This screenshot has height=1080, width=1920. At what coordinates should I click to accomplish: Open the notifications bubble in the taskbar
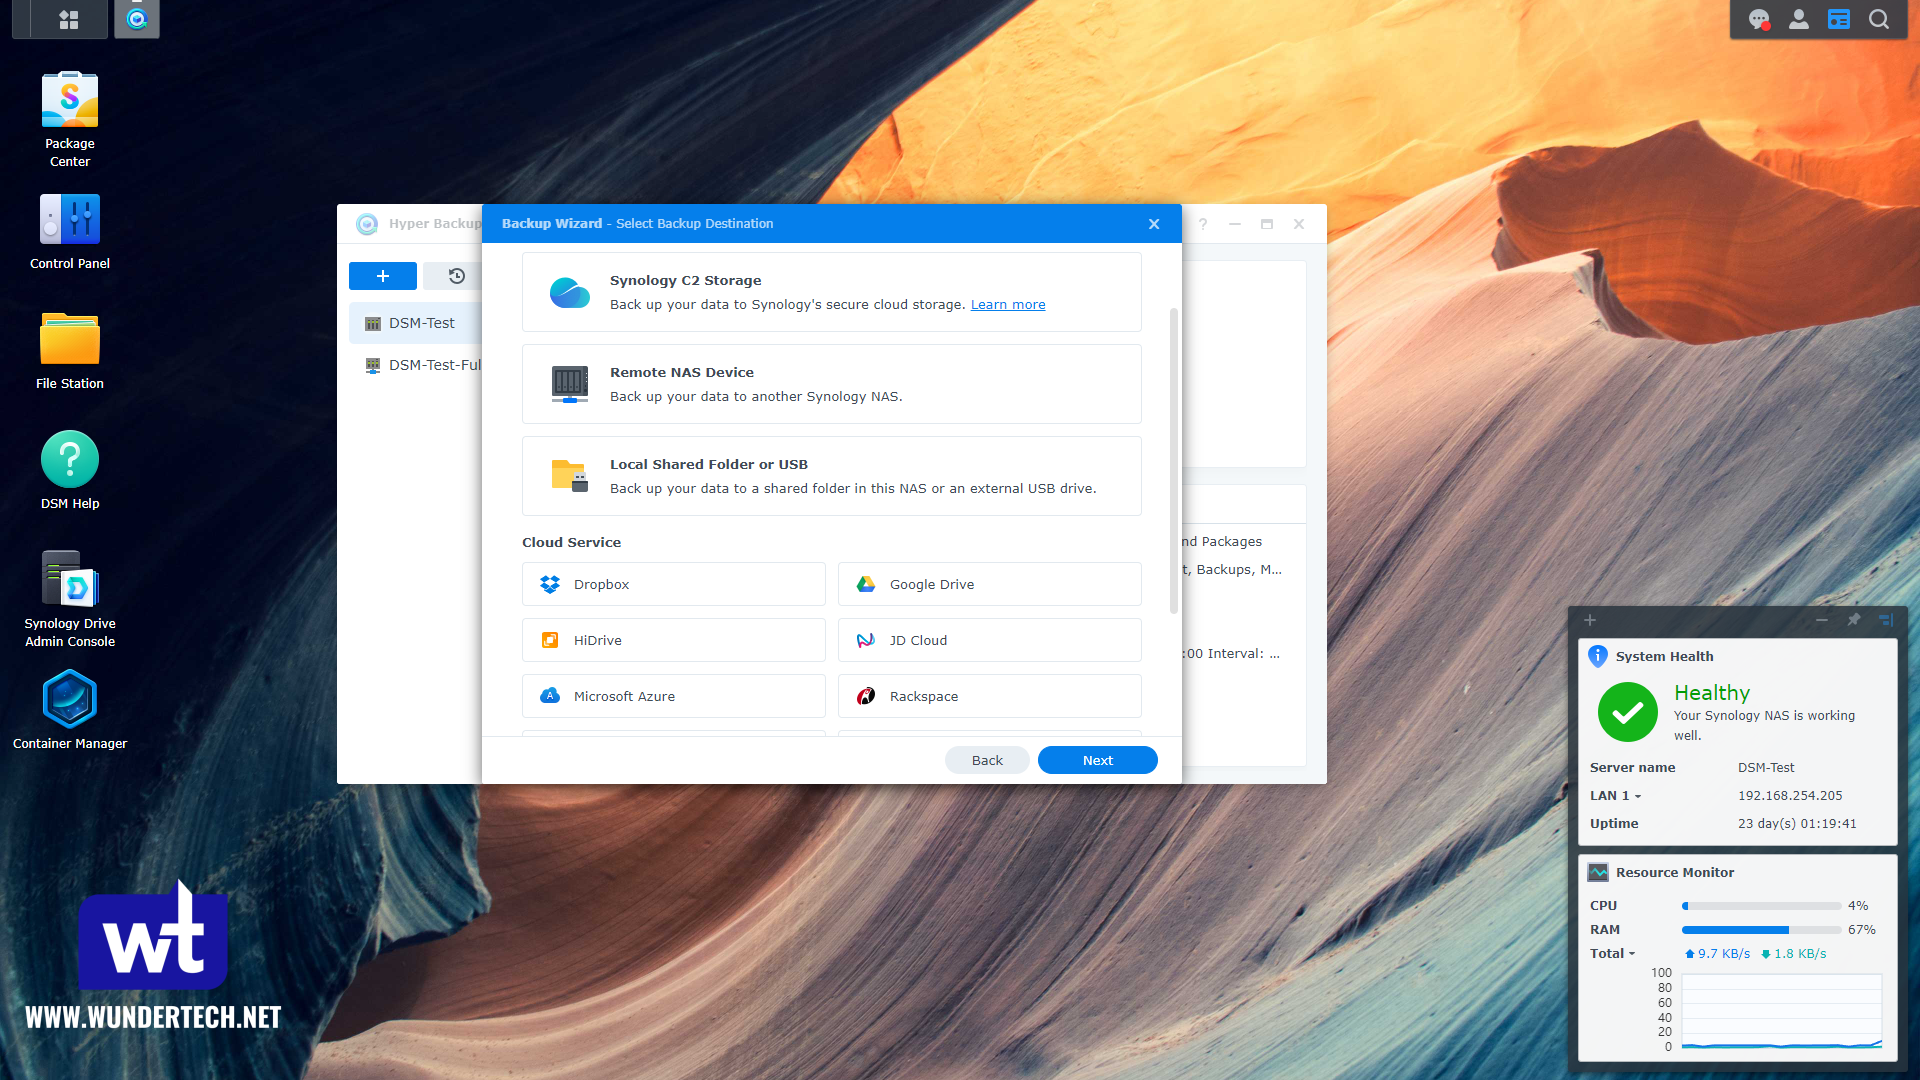click(1759, 19)
